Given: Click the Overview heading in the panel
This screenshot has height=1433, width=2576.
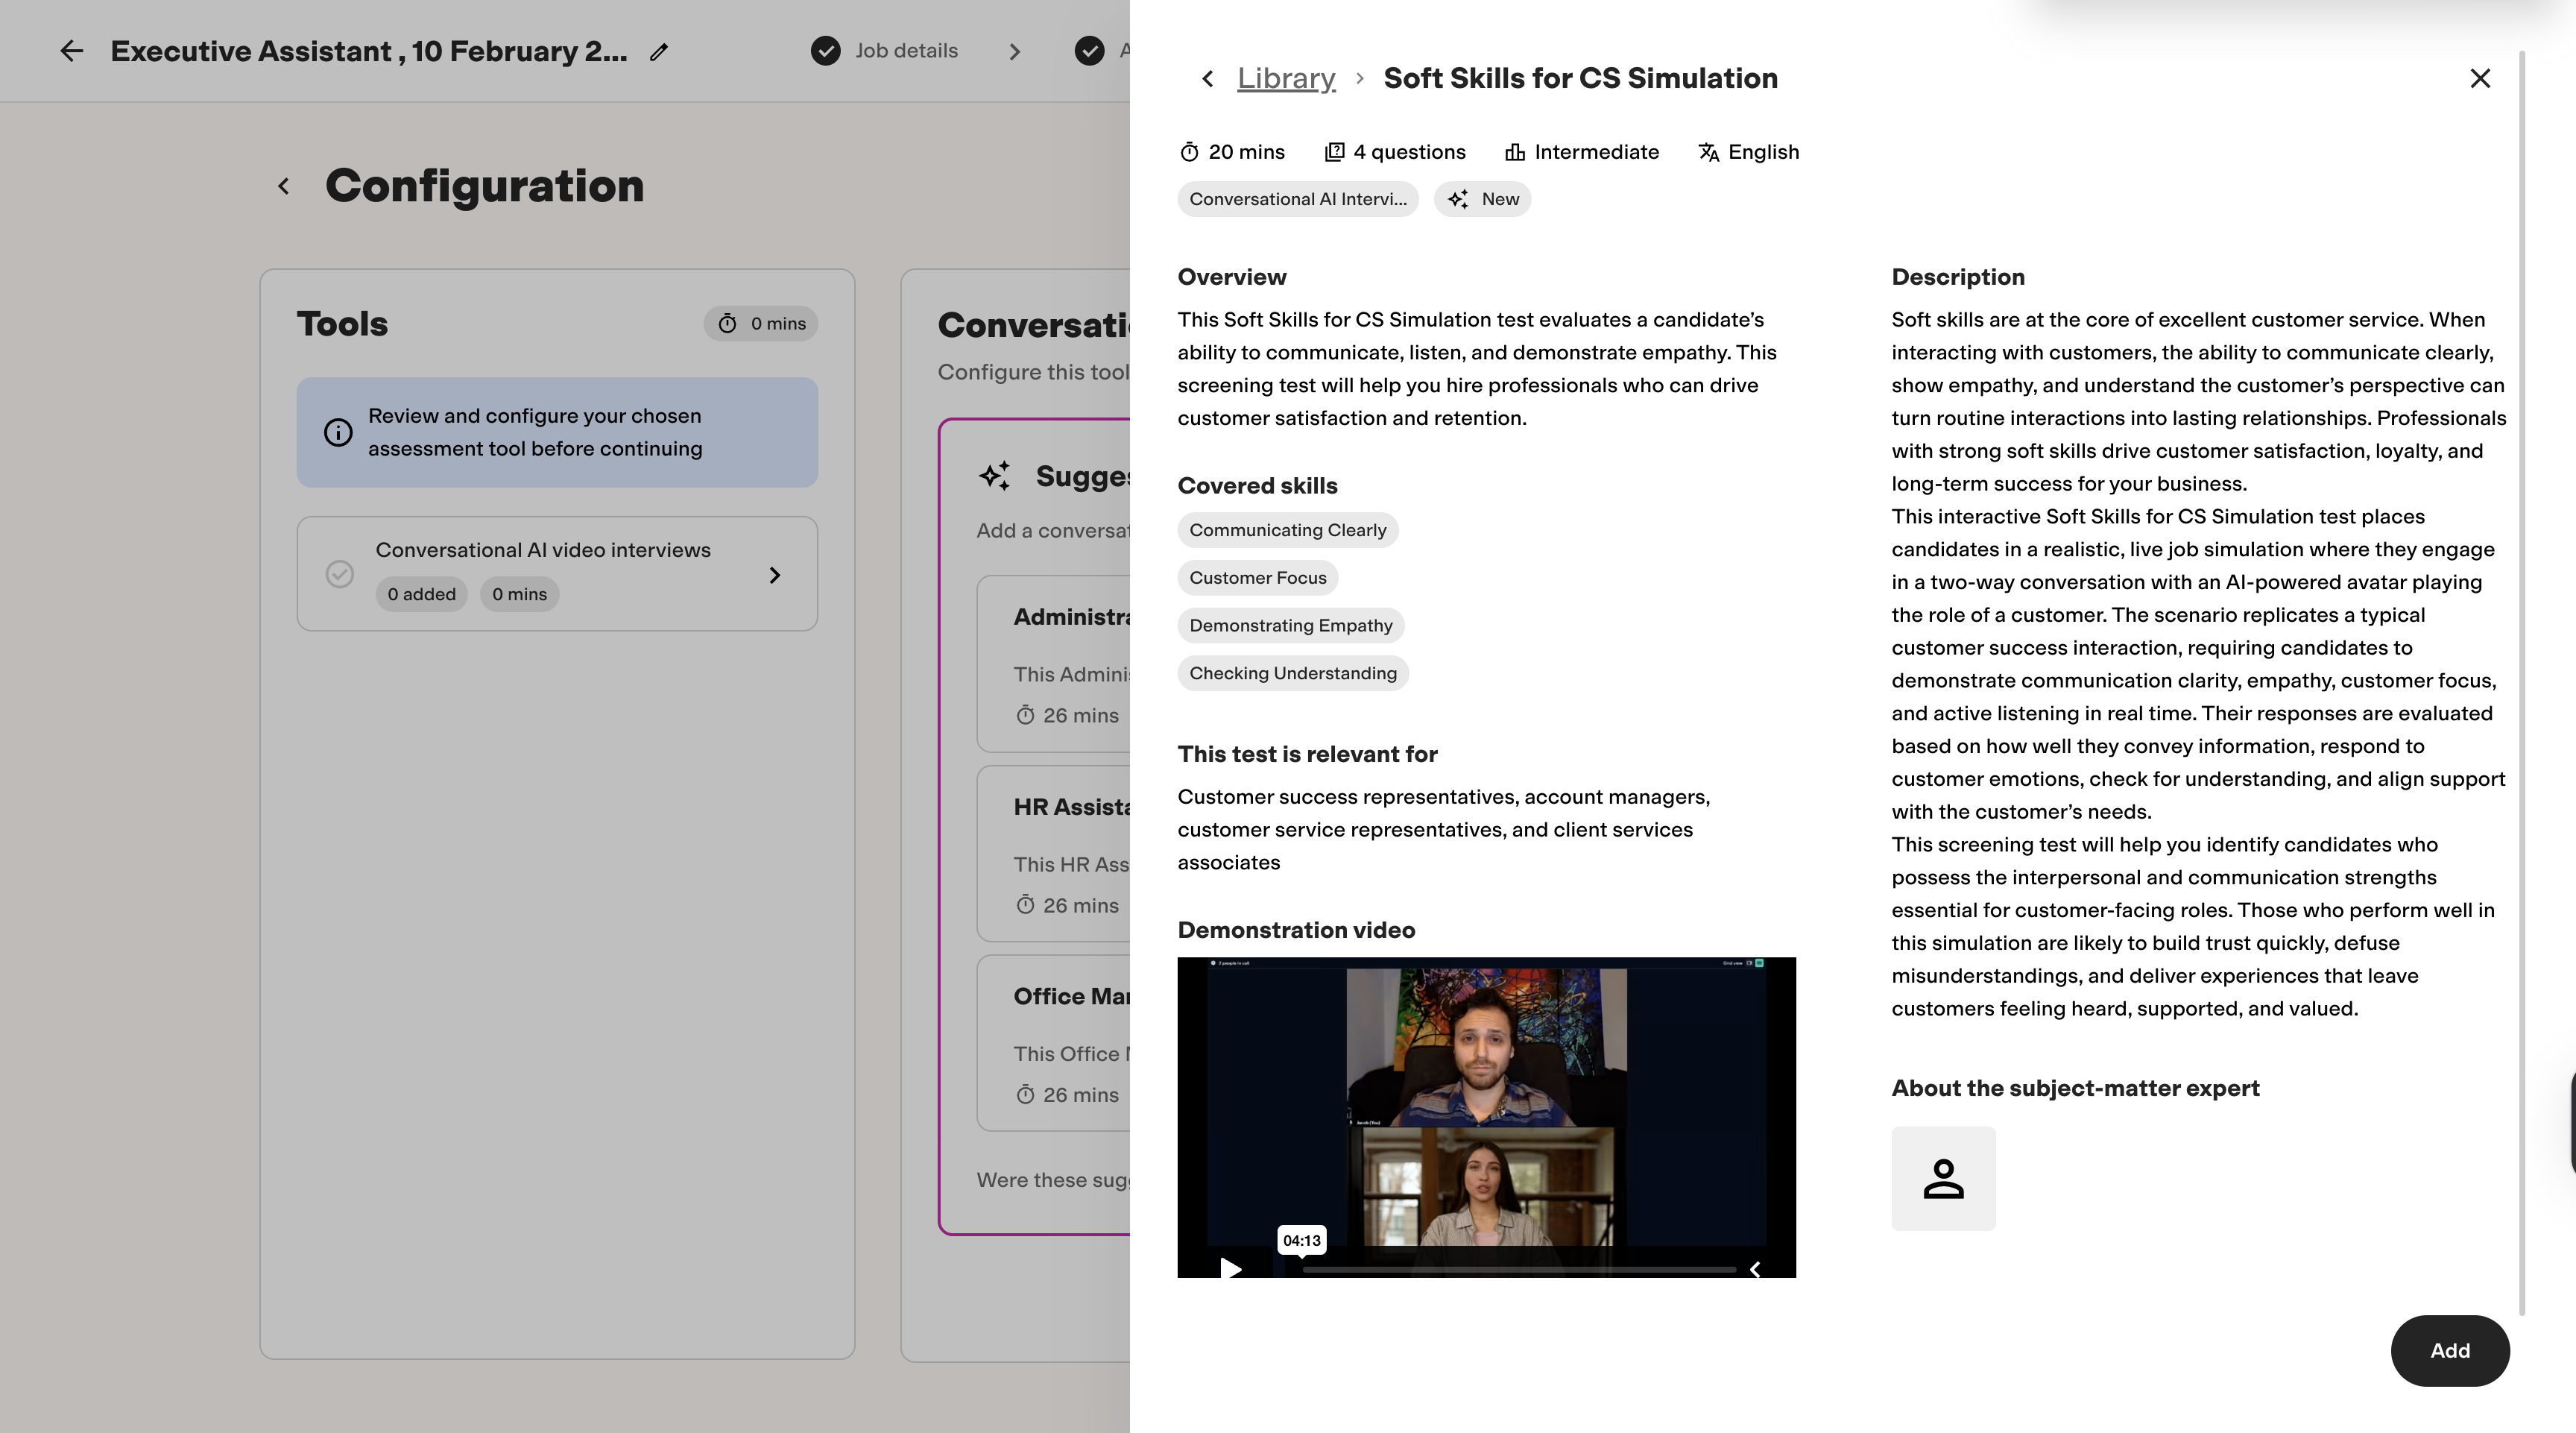Looking at the screenshot, I should click(x=1232, y=277).
